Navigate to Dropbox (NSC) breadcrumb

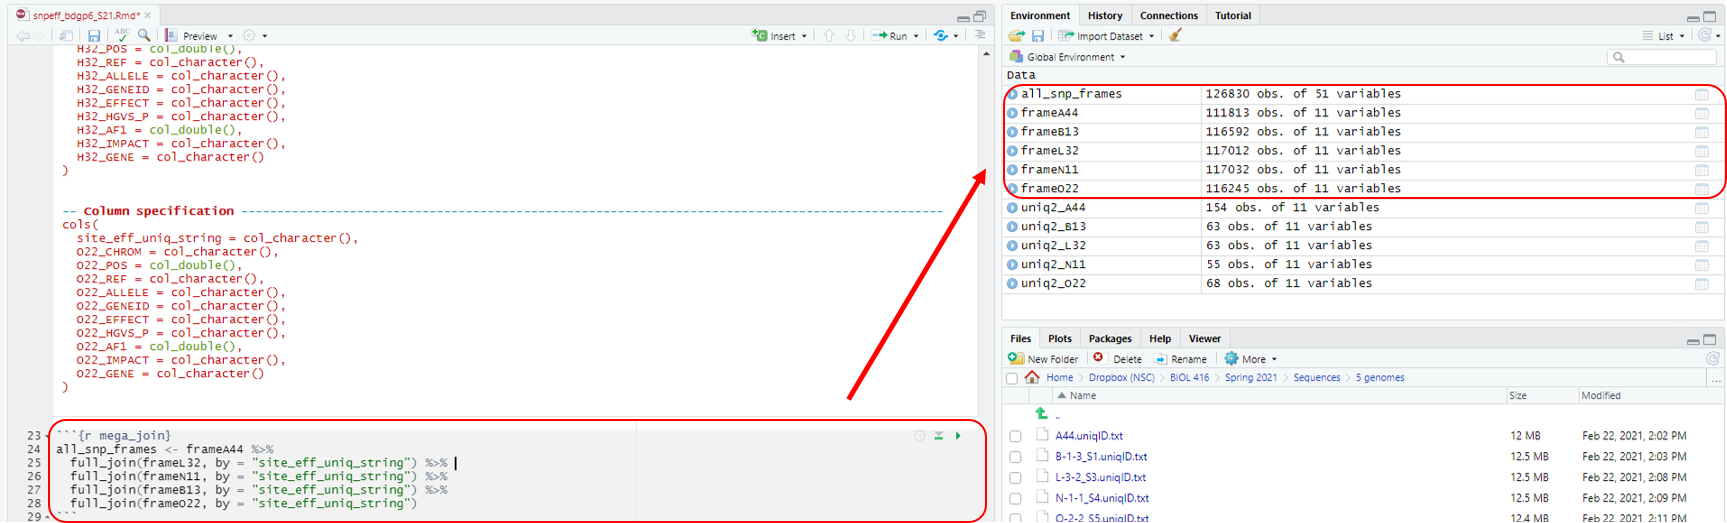[1121, 378]
